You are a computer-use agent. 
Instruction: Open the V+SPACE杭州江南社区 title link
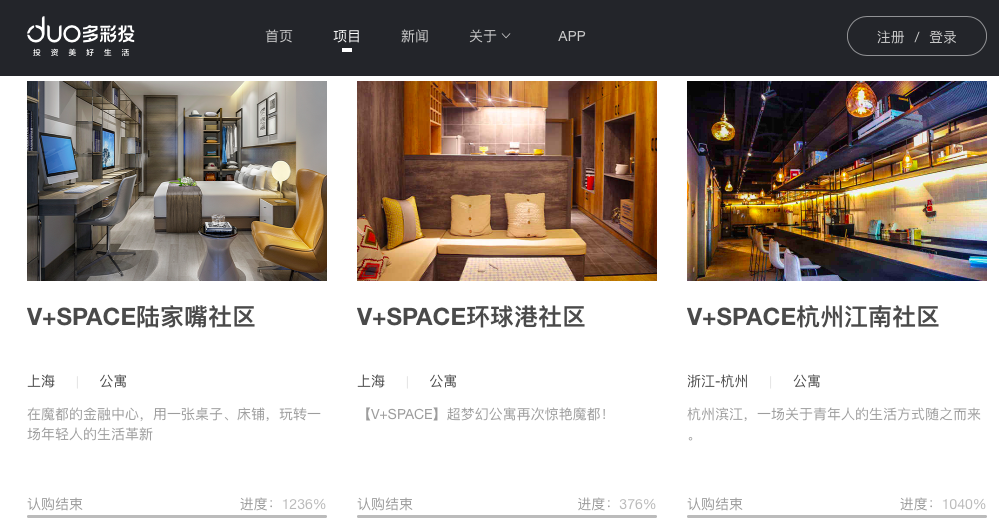[813, 317]
